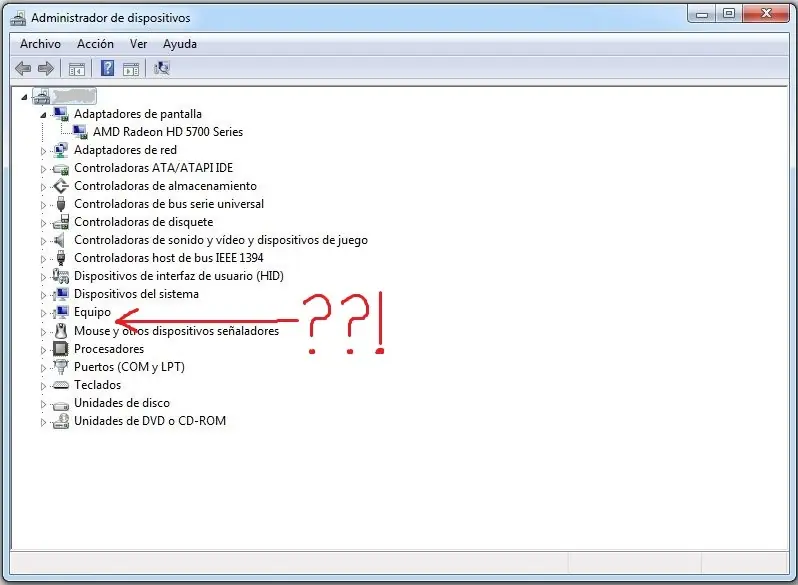Expand Adaptadores de red
The height and width of the screenshot is (585, 798).
[43, 151]
